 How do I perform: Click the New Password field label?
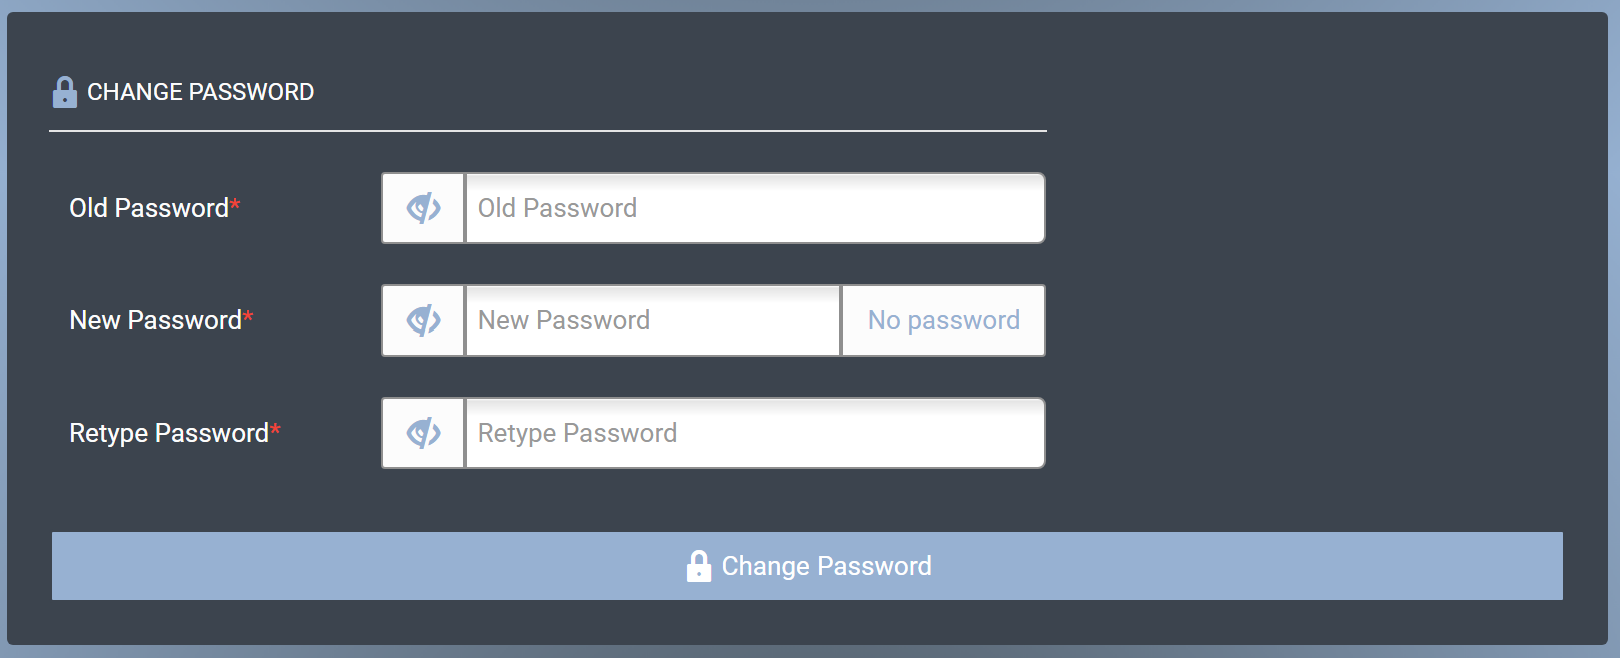pos(155,320)
